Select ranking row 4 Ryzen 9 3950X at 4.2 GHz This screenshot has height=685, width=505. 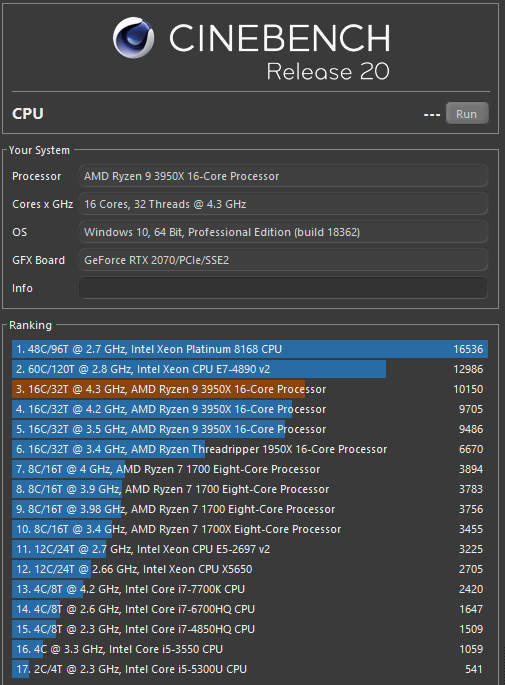250,409
